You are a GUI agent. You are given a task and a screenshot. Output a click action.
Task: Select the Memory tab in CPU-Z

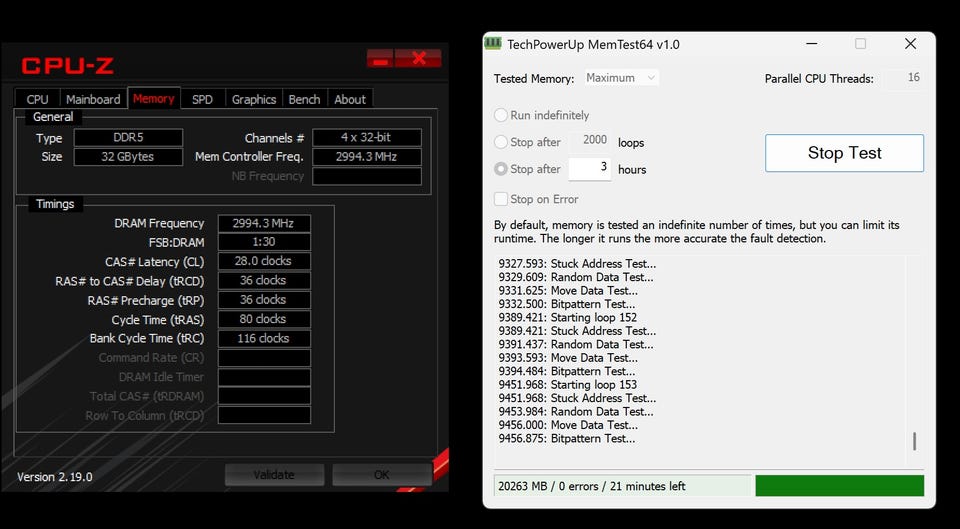coord(154,99)
